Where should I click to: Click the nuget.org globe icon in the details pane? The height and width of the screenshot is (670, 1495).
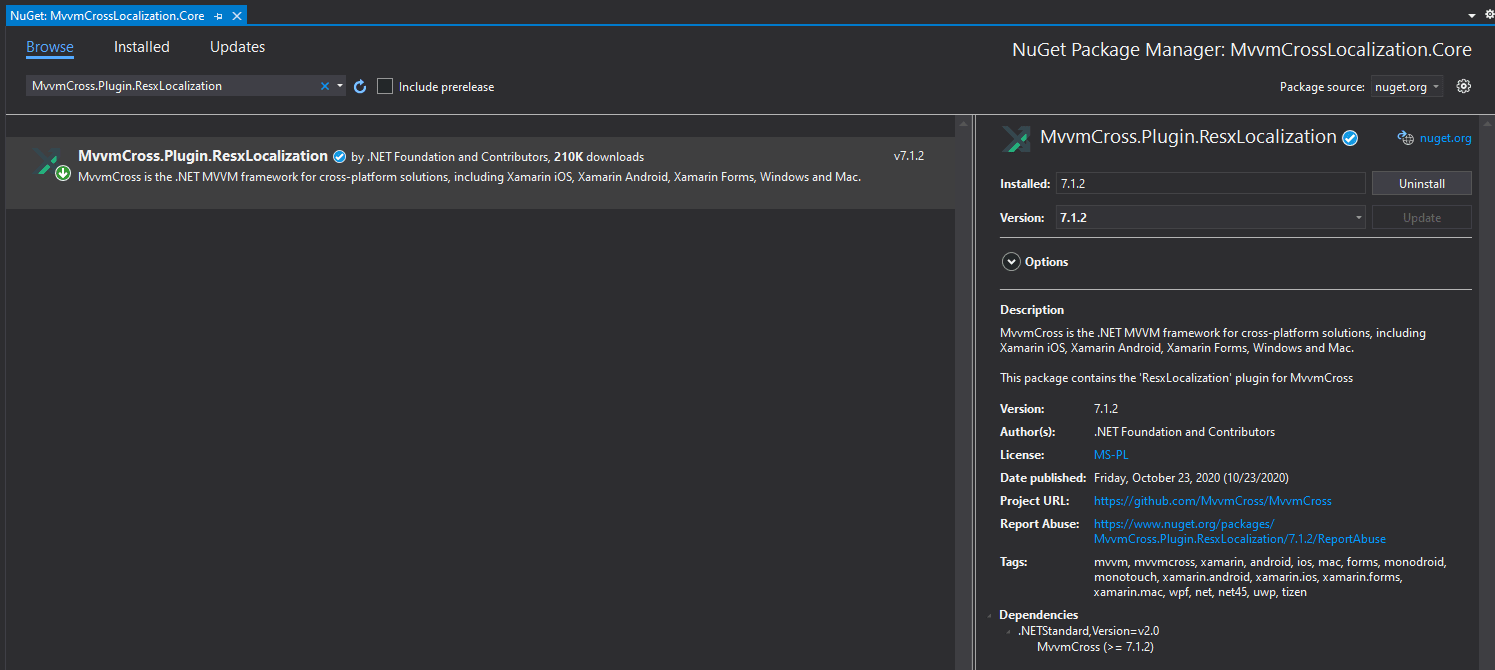click(x=1406, y=138)
